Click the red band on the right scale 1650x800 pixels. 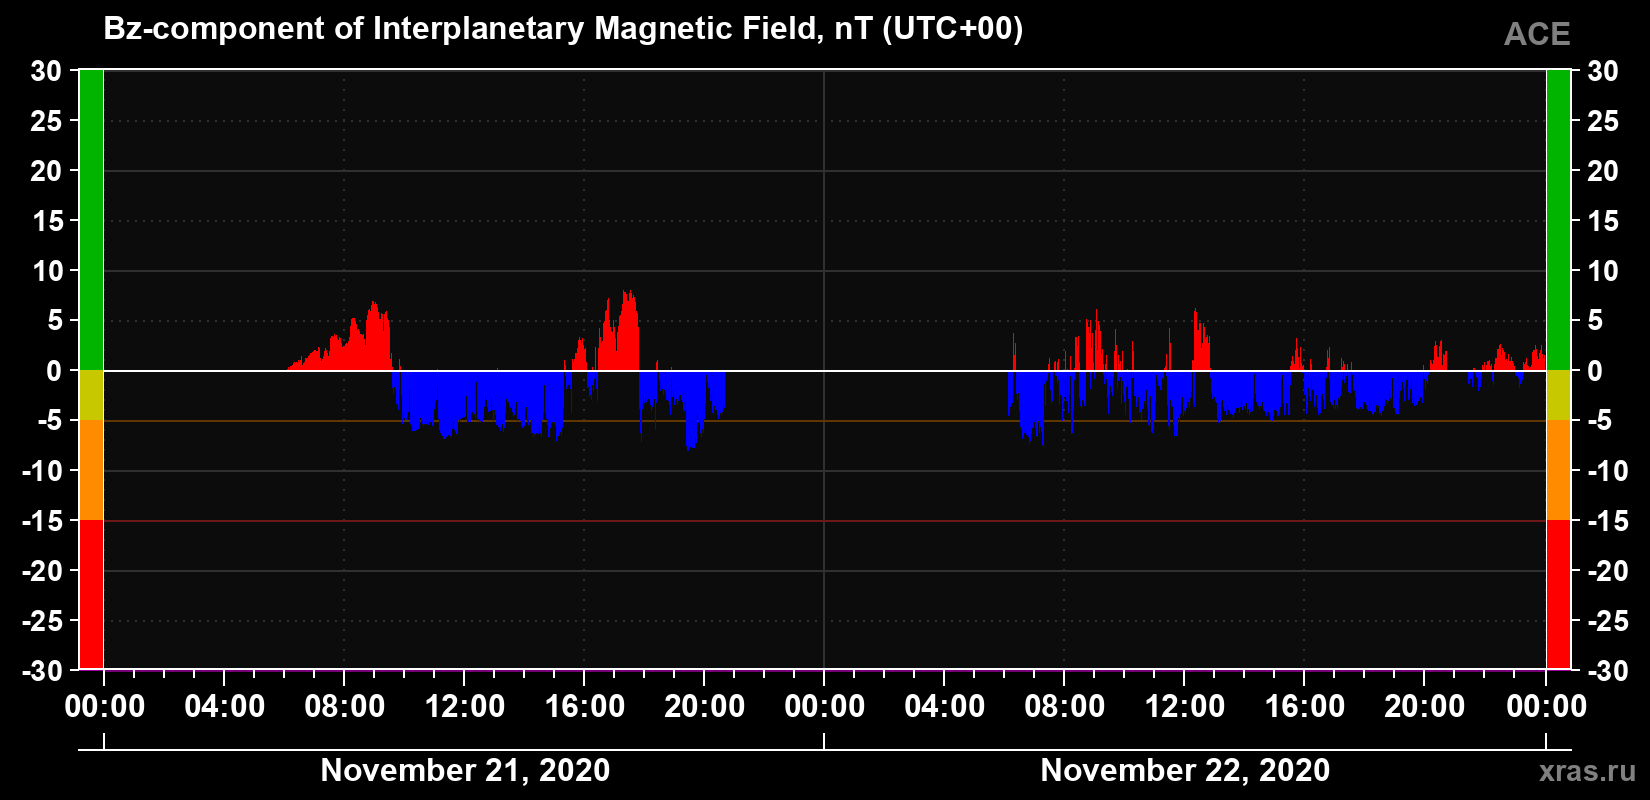click(1558, 594)
